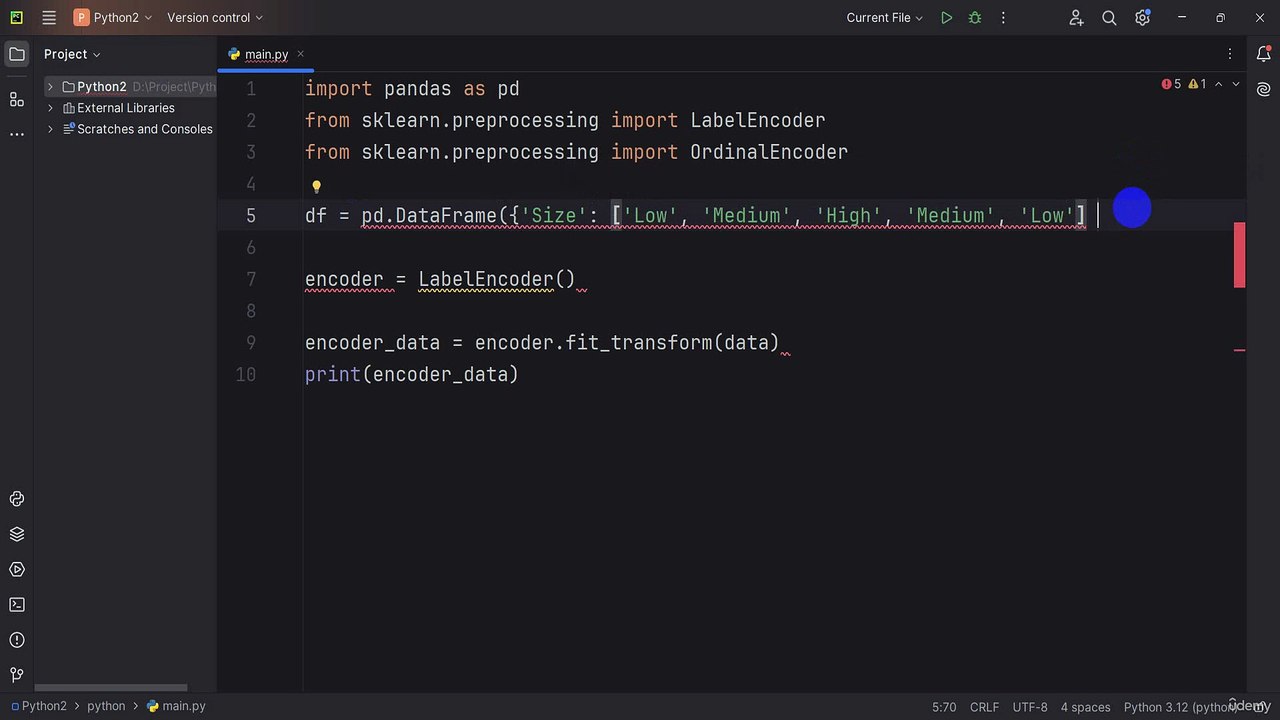Open the AI Assistant spiral icon
The image size is (1280, 720).
[1263, 89]
